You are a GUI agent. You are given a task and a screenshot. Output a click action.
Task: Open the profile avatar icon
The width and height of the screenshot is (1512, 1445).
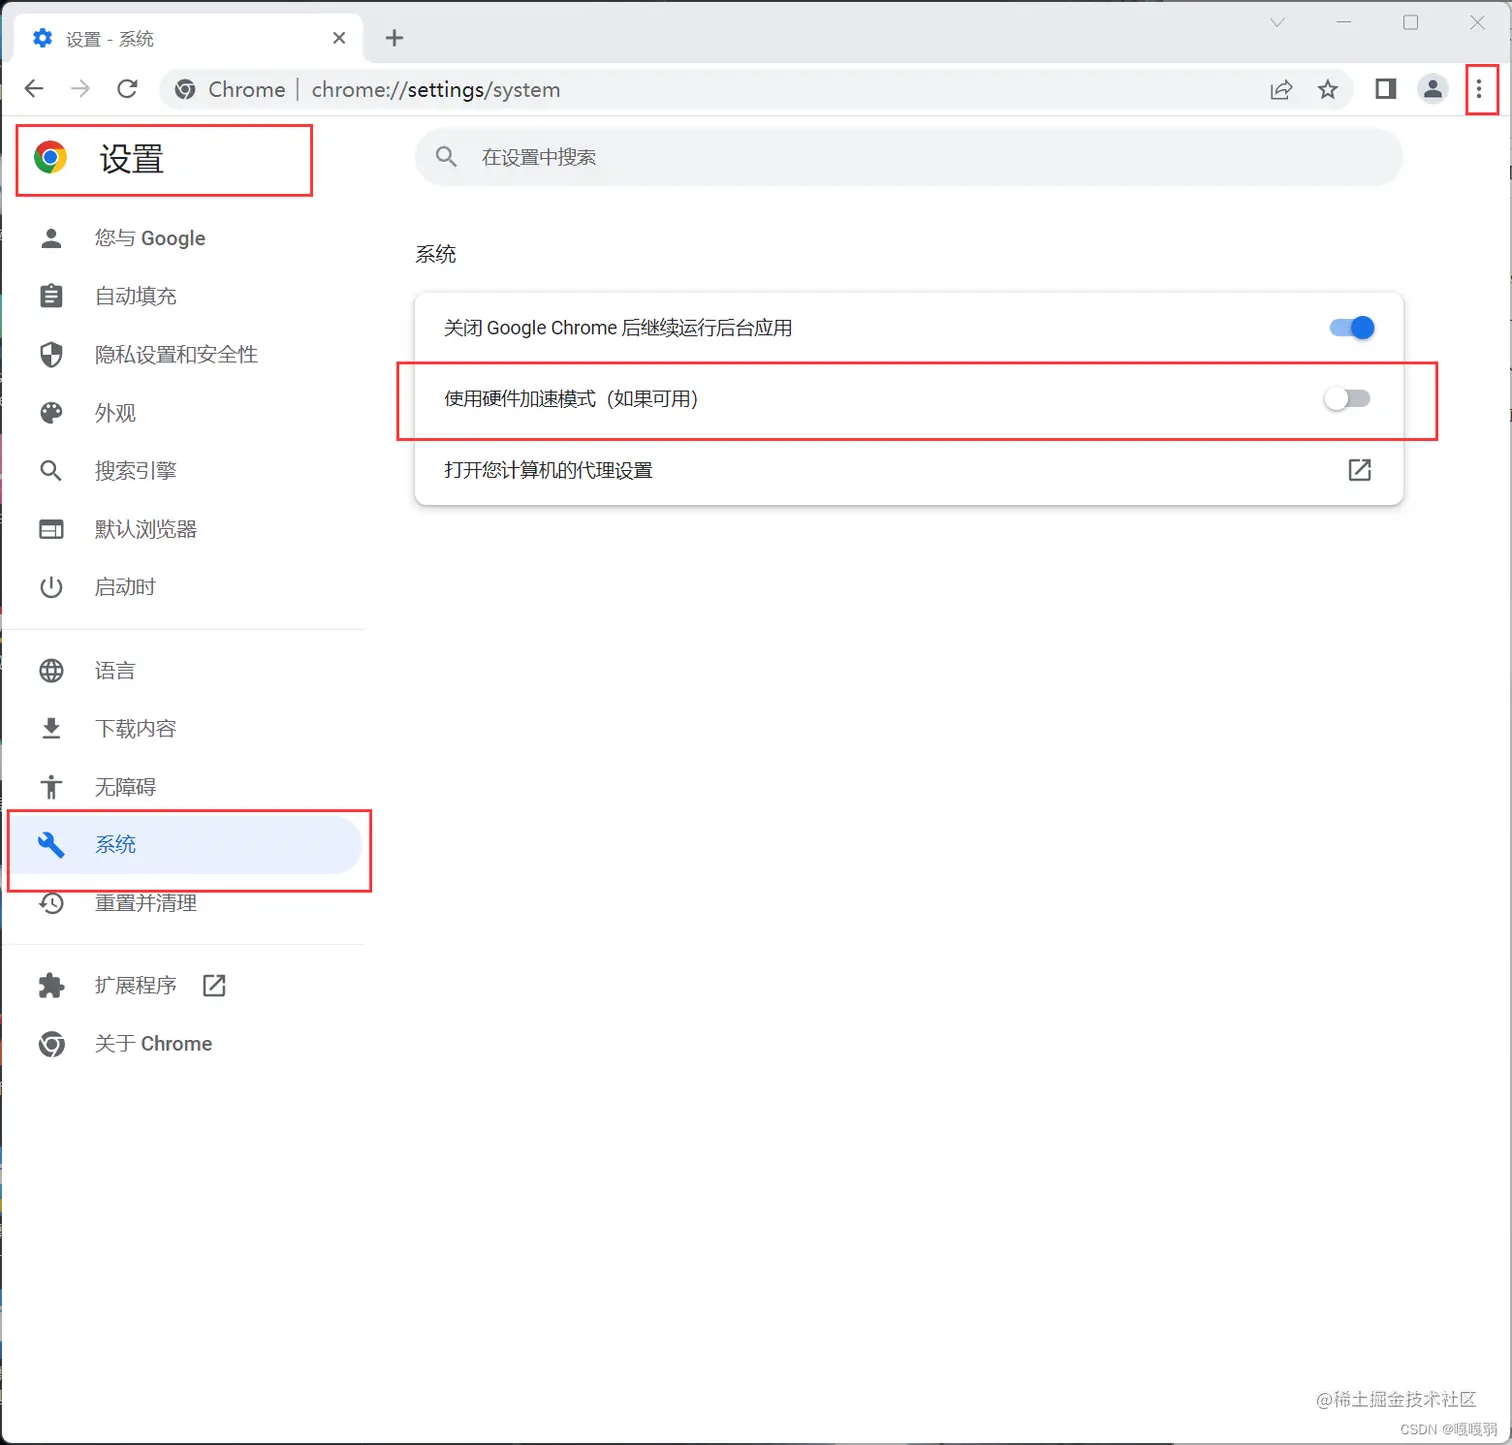[x=1433, y=89]
